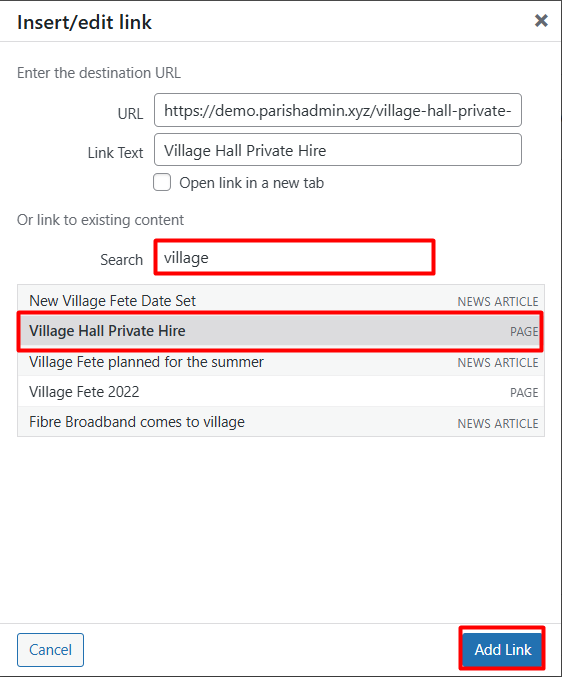The image size is (562, 677).
Task: Click the Link Text field label
Action: [115, 152]
